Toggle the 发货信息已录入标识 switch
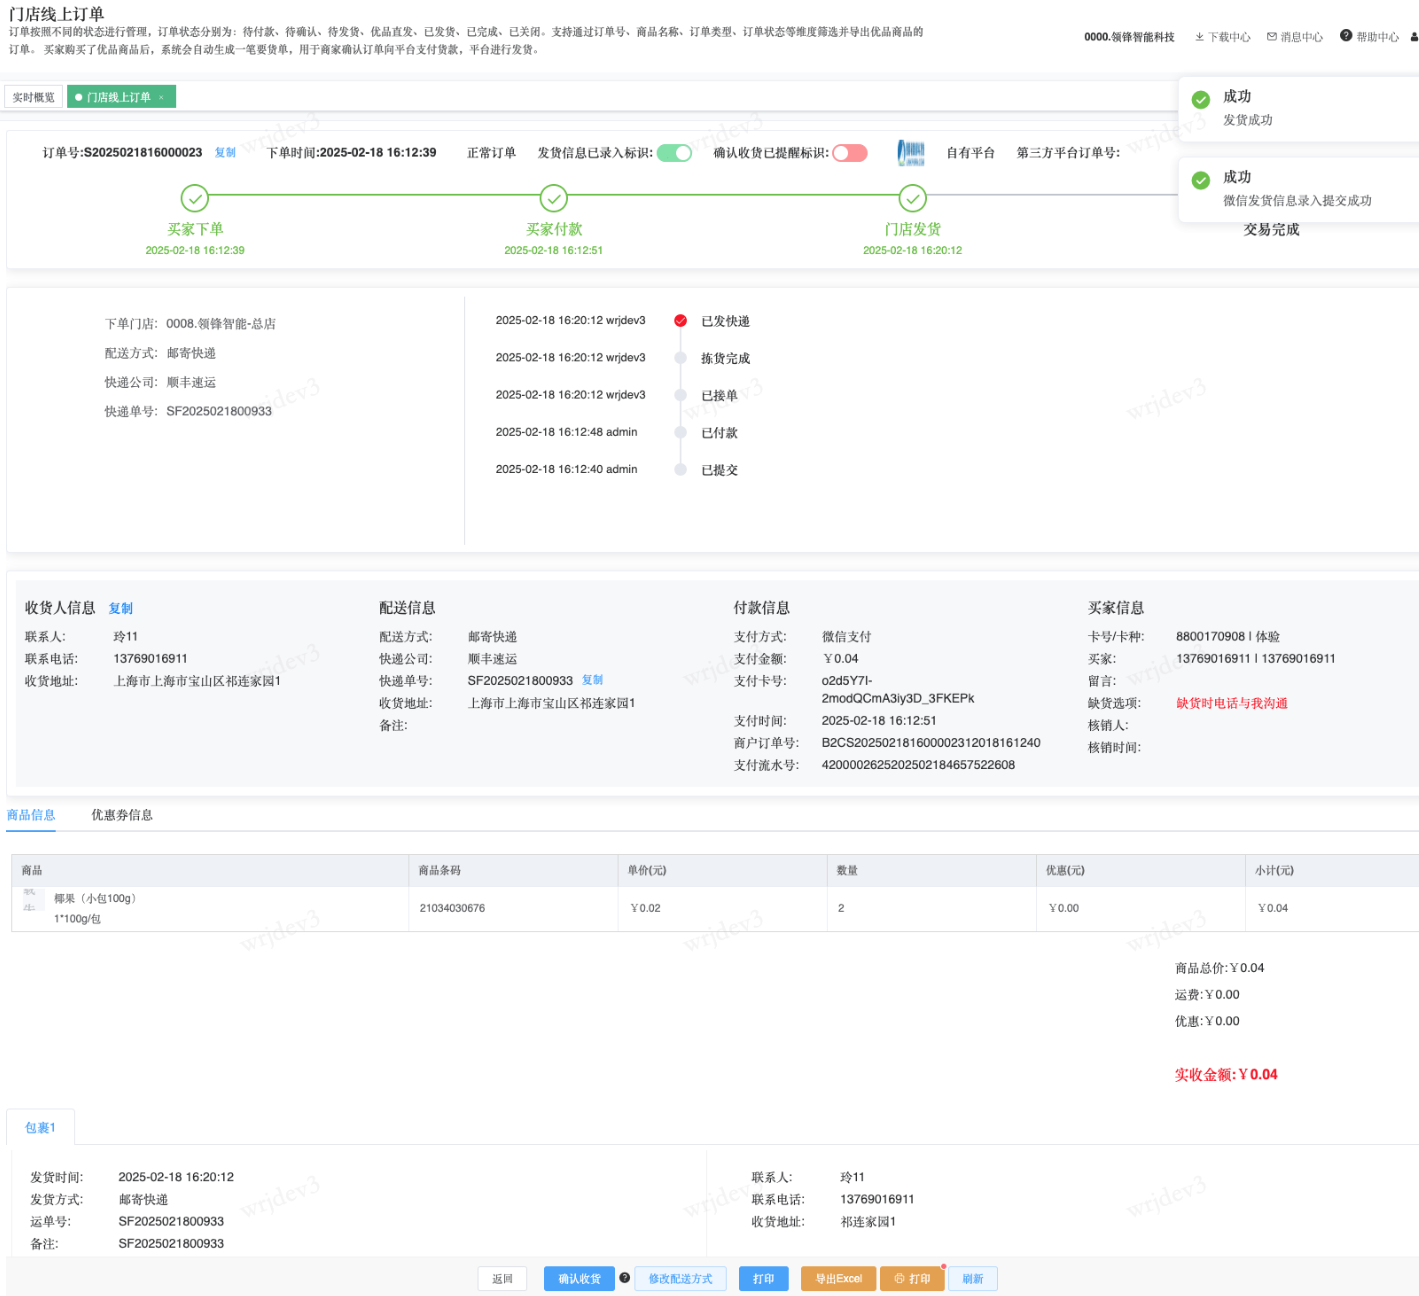The width and height of the screenshot is (1419, 1296). [674, 153]
